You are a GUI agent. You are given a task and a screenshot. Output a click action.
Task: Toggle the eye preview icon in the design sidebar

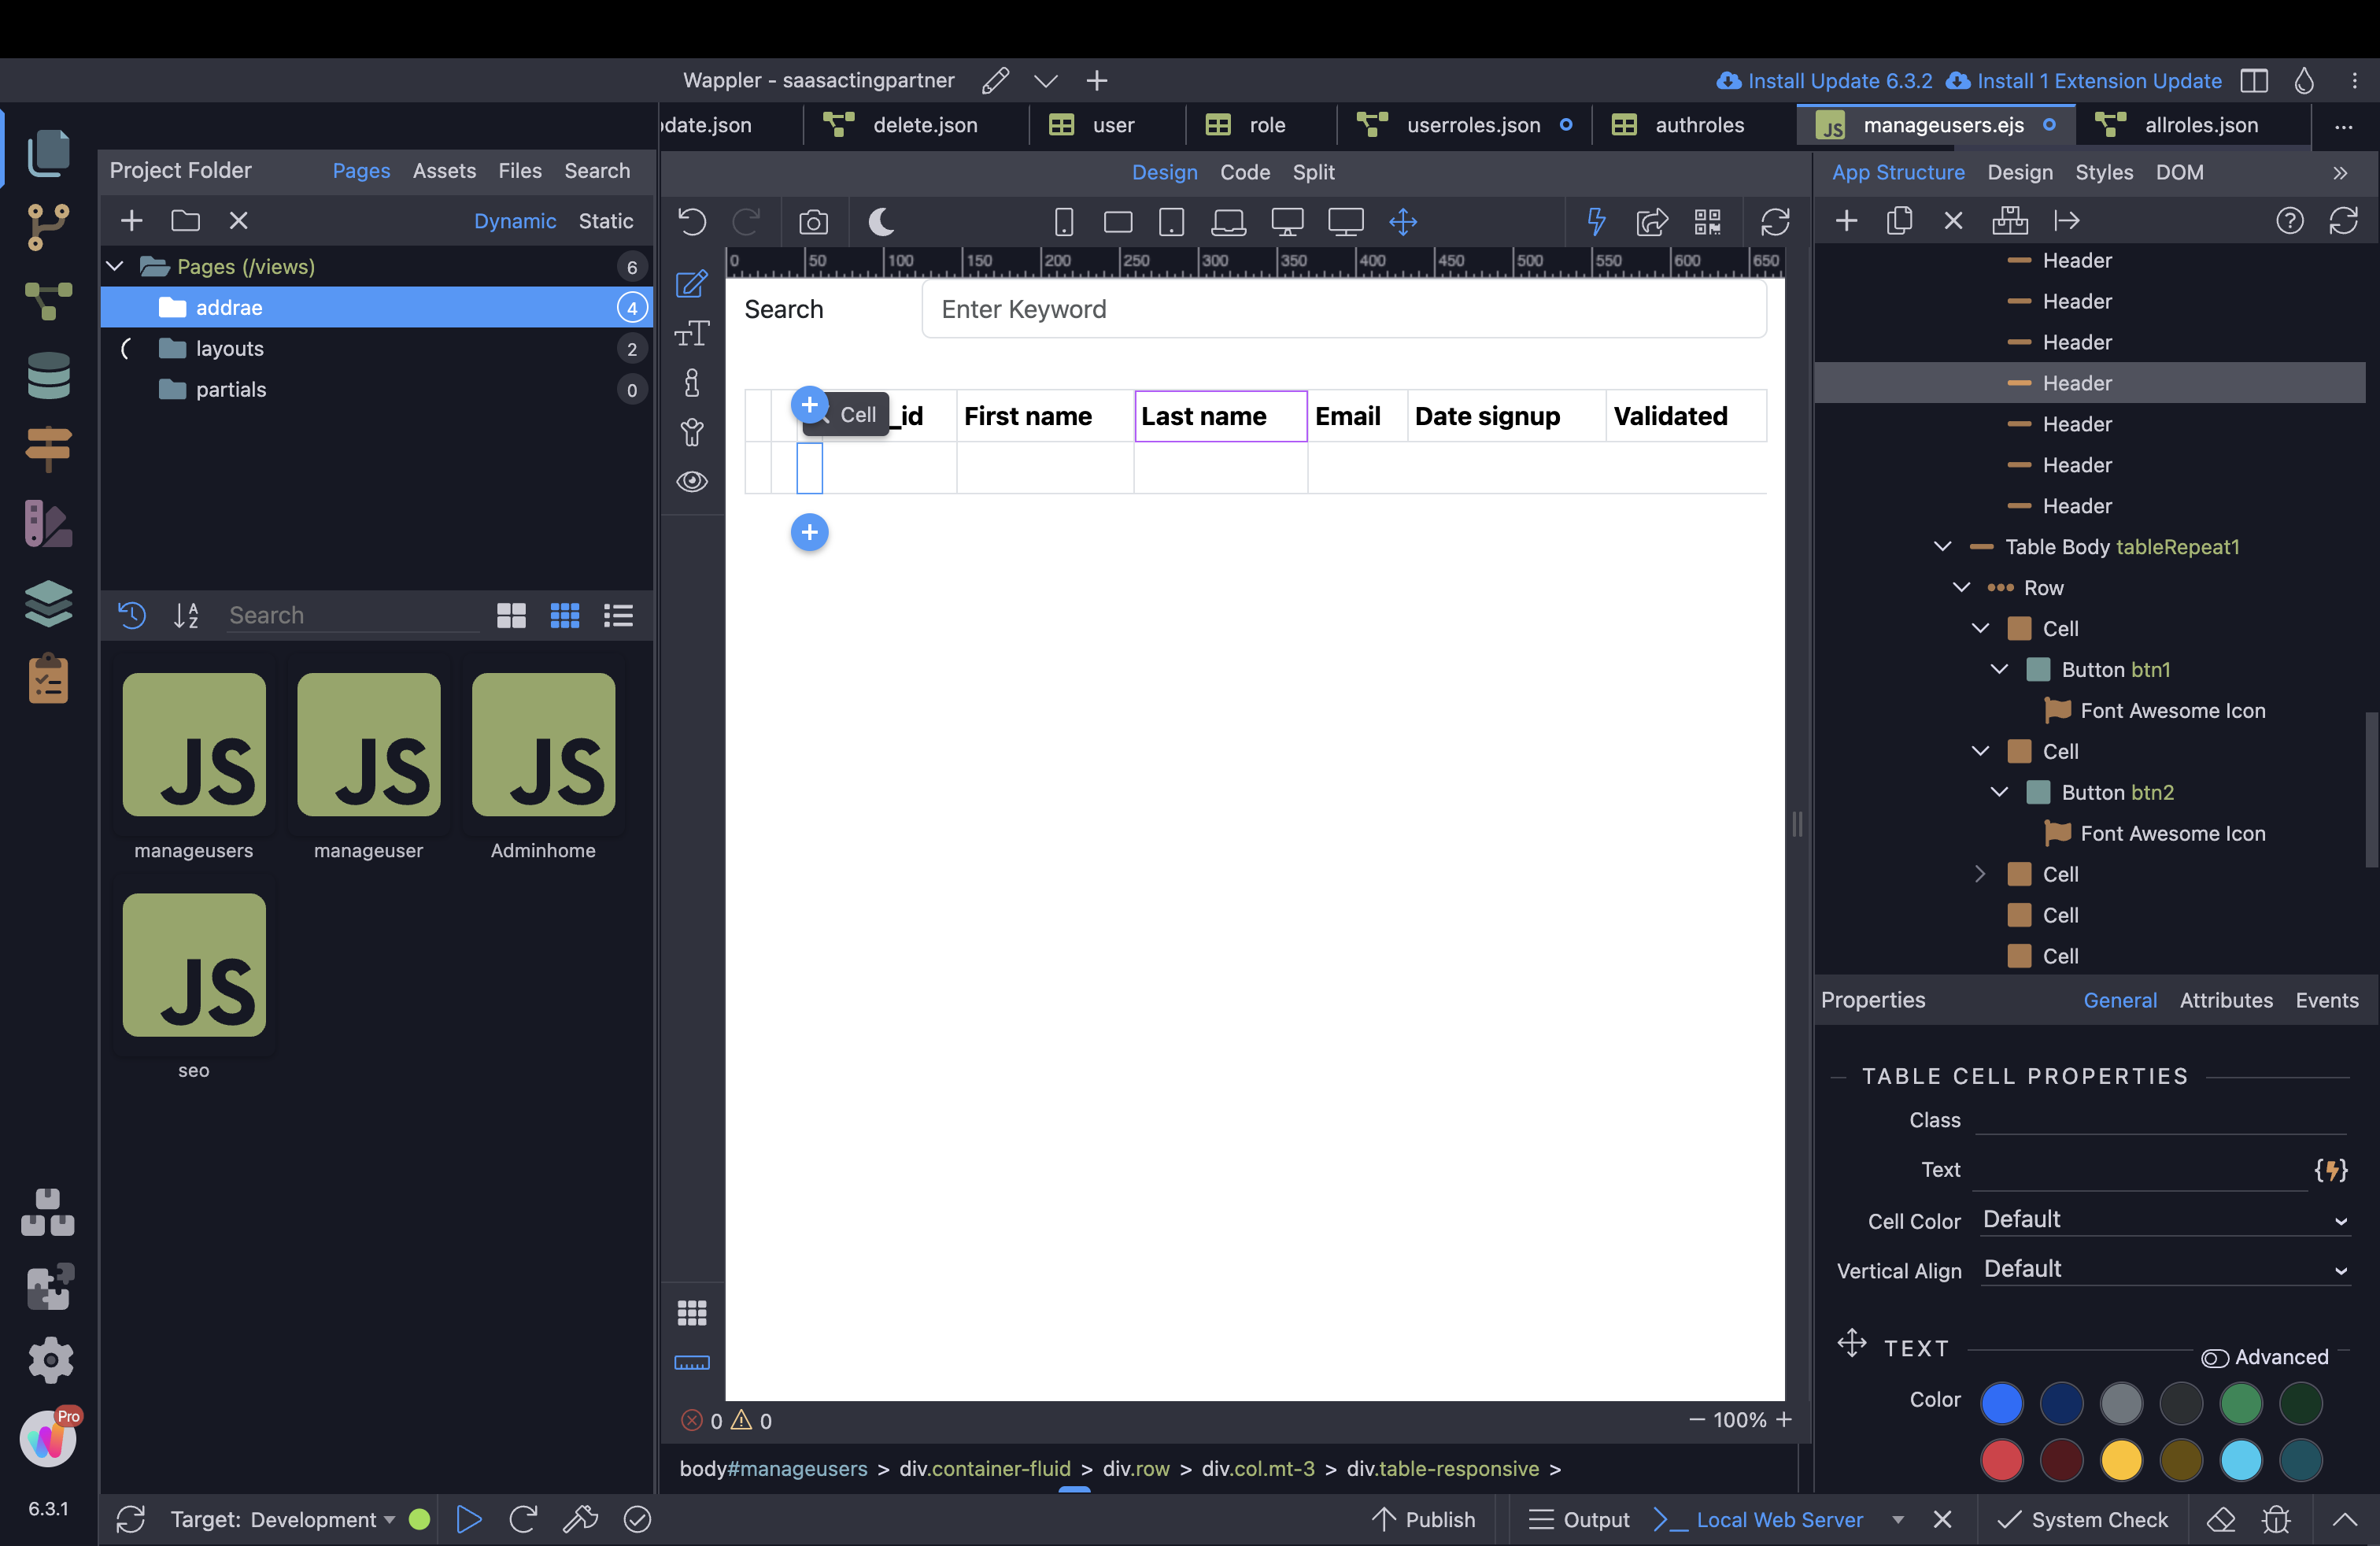click(x=692, y=481)
